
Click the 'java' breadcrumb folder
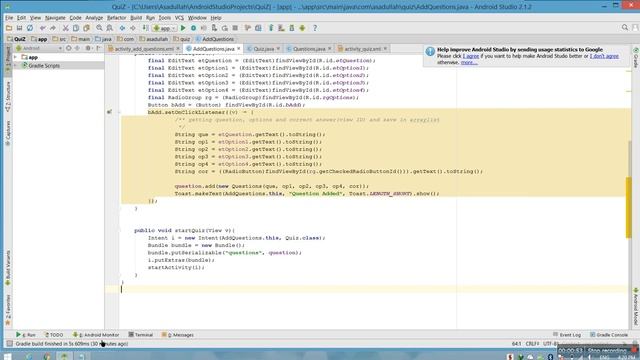103,39
